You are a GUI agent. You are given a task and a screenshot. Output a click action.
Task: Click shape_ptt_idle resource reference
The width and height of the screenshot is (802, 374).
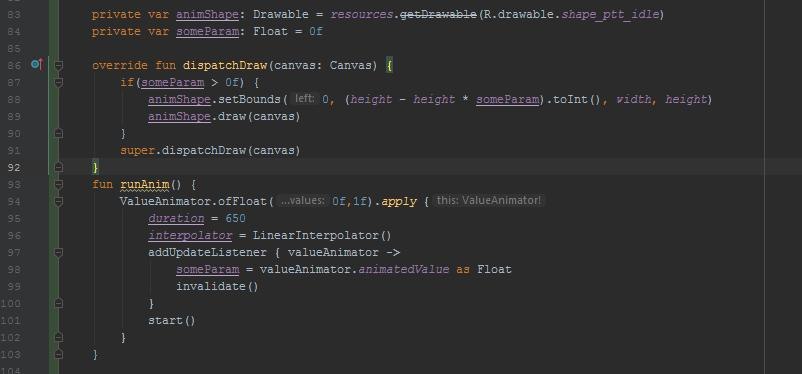(x=610, y=14)
